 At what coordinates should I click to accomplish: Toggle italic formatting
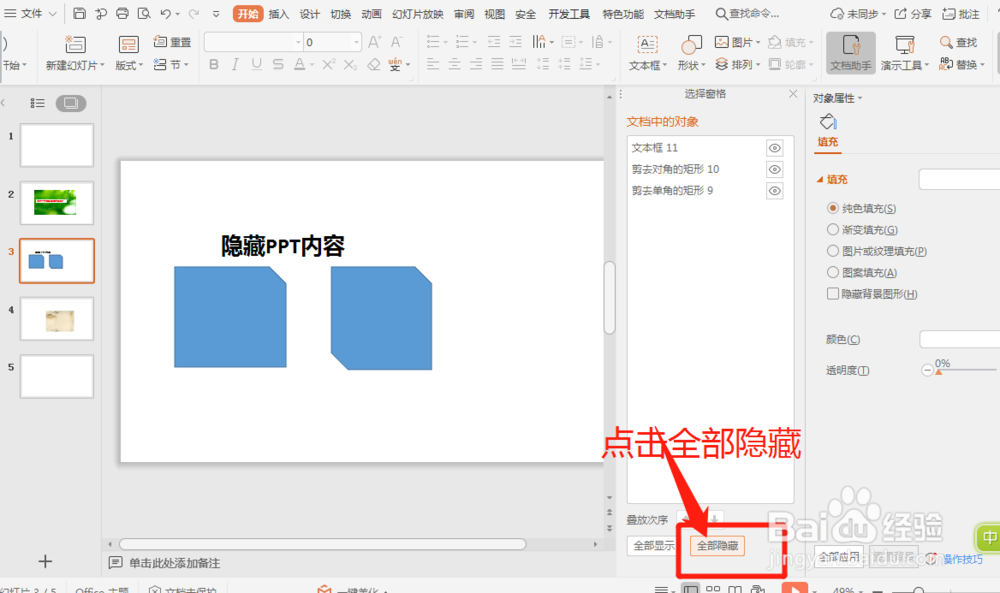235,64
